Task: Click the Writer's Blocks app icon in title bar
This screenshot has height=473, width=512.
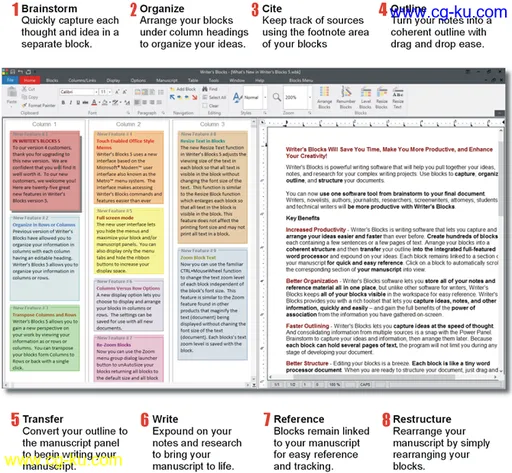Action: coord(5,72)
